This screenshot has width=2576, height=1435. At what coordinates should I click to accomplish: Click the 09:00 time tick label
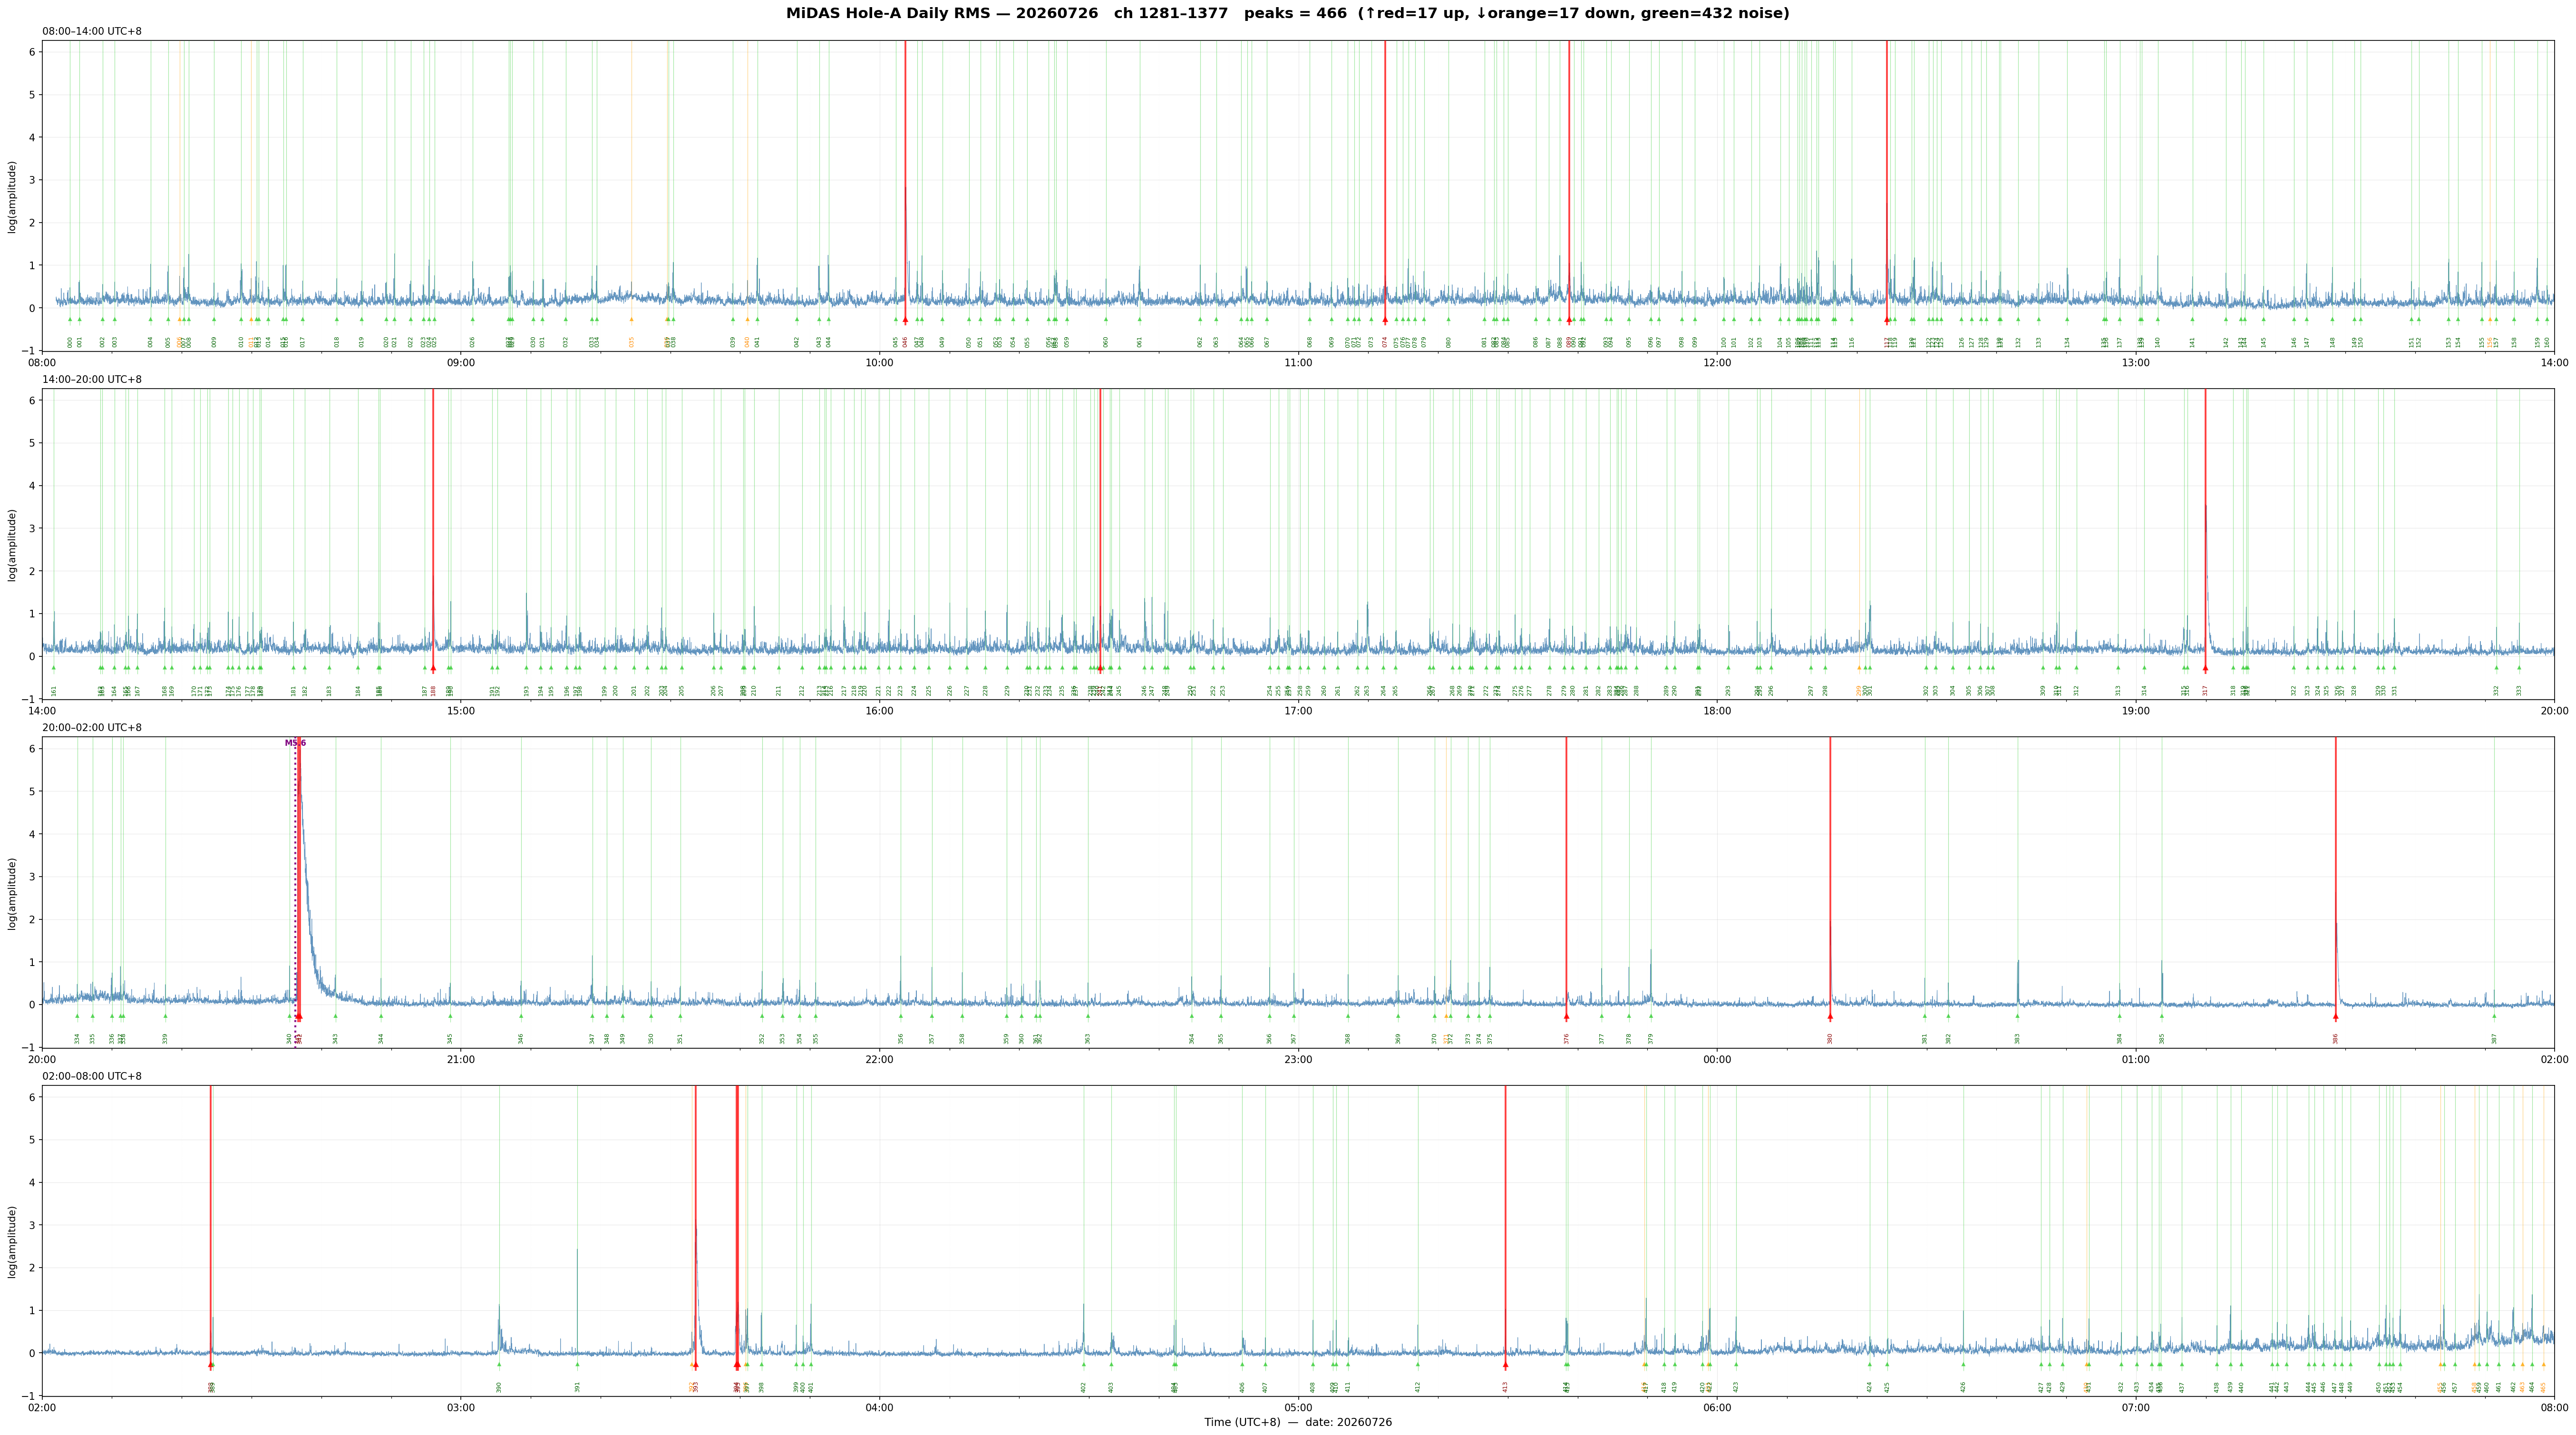point(461,362)
